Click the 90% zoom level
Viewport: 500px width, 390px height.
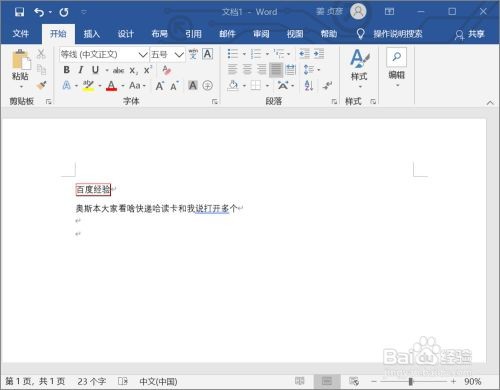click(473, 381)
